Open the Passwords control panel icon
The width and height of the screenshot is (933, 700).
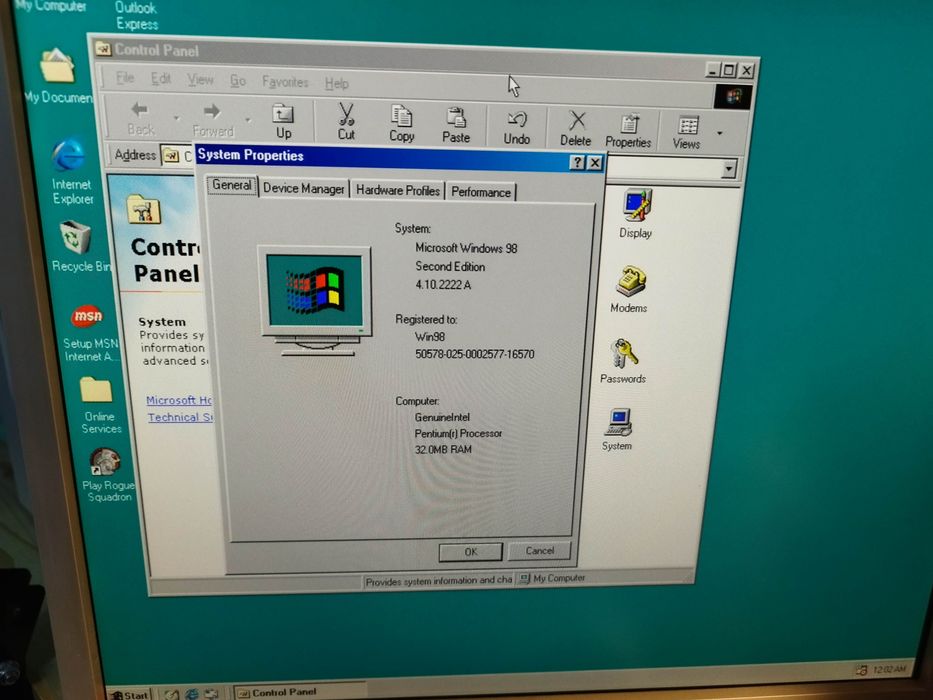click(x=623, y=361)
